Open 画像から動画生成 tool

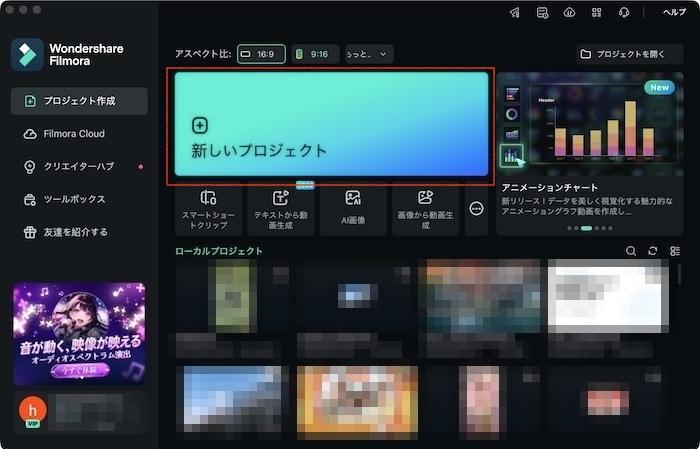coord(425,210)
